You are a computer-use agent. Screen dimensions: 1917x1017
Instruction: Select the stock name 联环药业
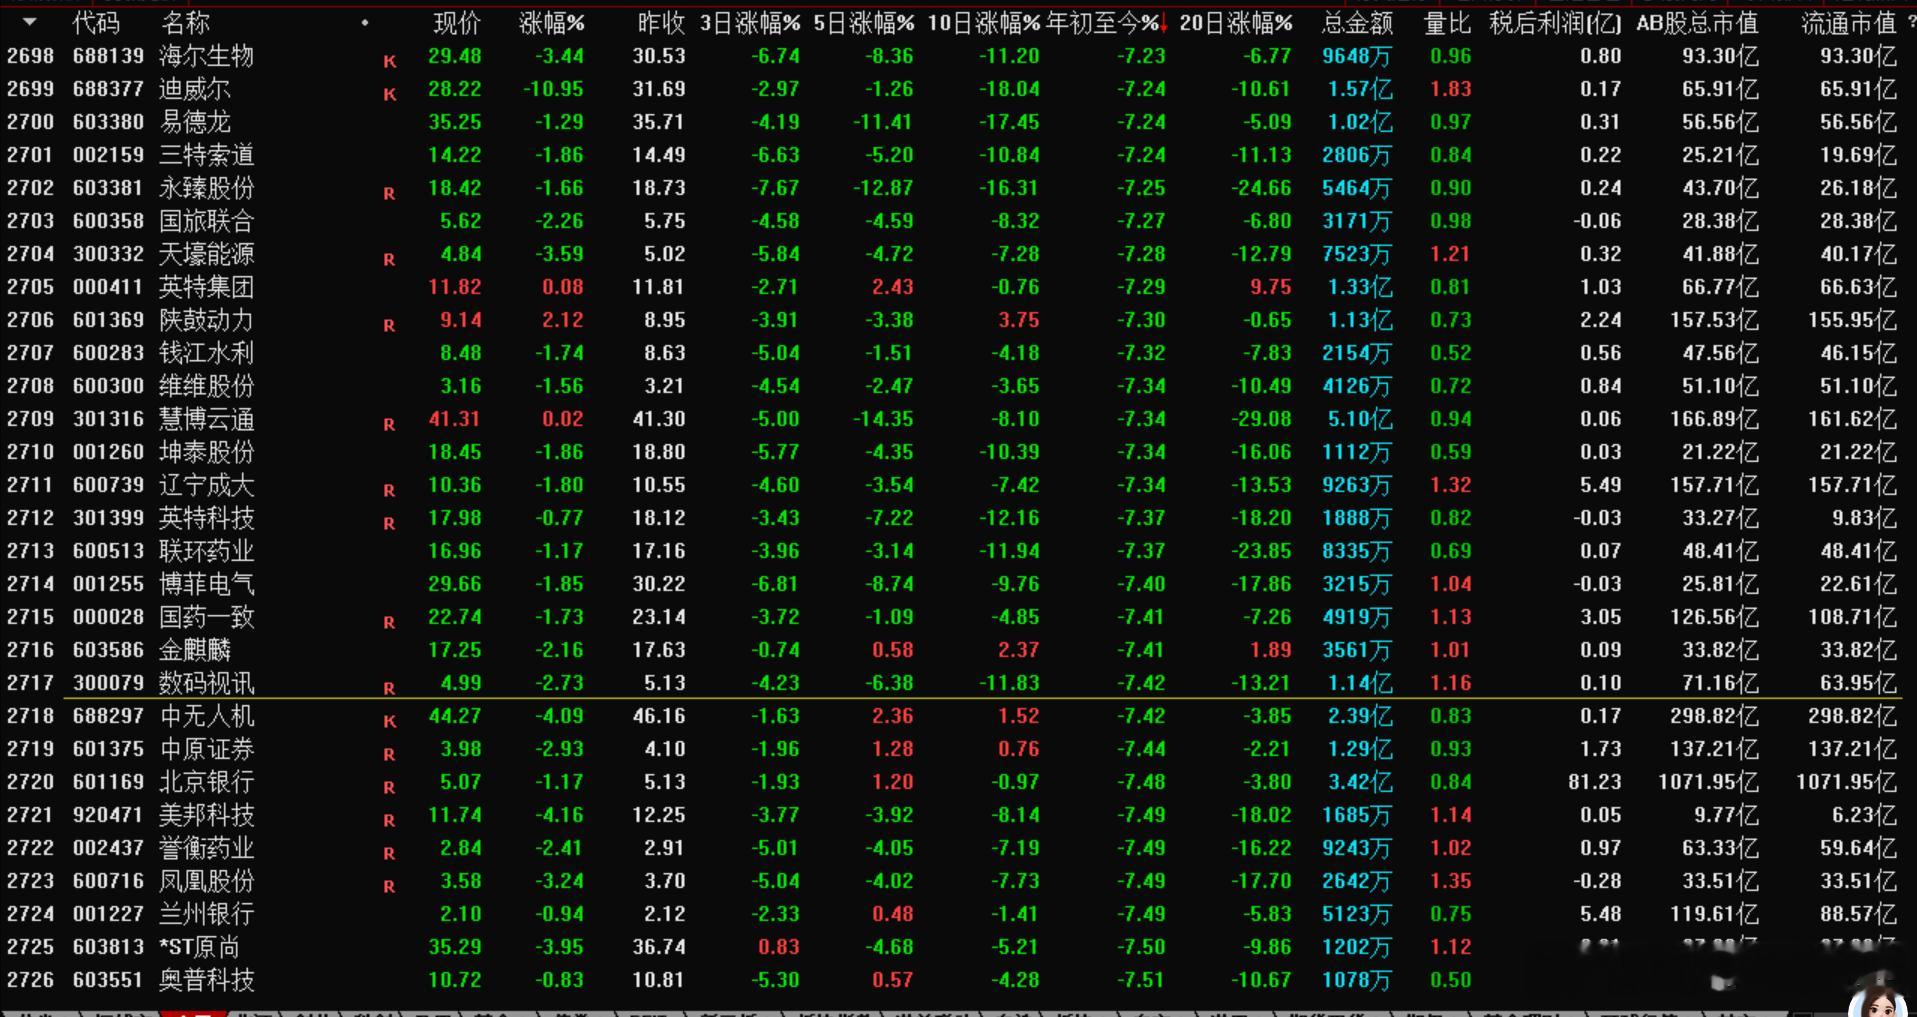click(x=207, y=551)
